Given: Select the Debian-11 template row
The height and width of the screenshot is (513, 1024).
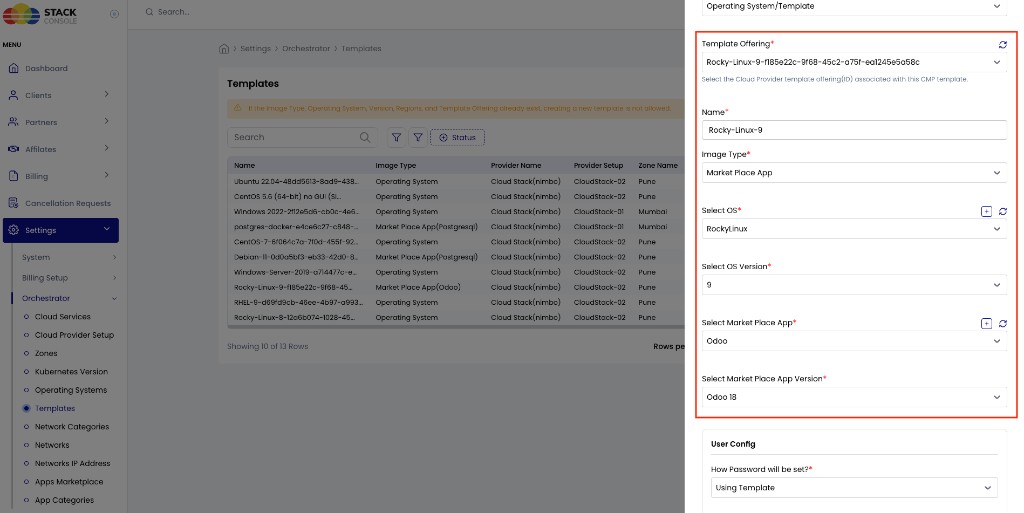Looking at the screenshot, I should (x=455, y=257).
